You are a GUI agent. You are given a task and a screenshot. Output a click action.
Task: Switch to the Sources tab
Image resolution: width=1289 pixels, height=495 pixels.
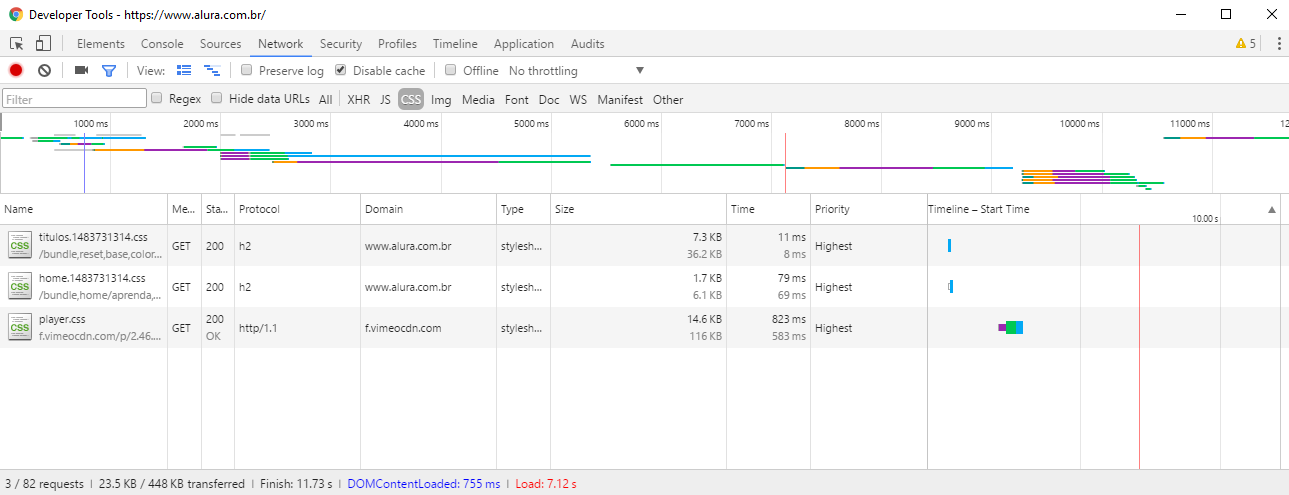[221, 44]
